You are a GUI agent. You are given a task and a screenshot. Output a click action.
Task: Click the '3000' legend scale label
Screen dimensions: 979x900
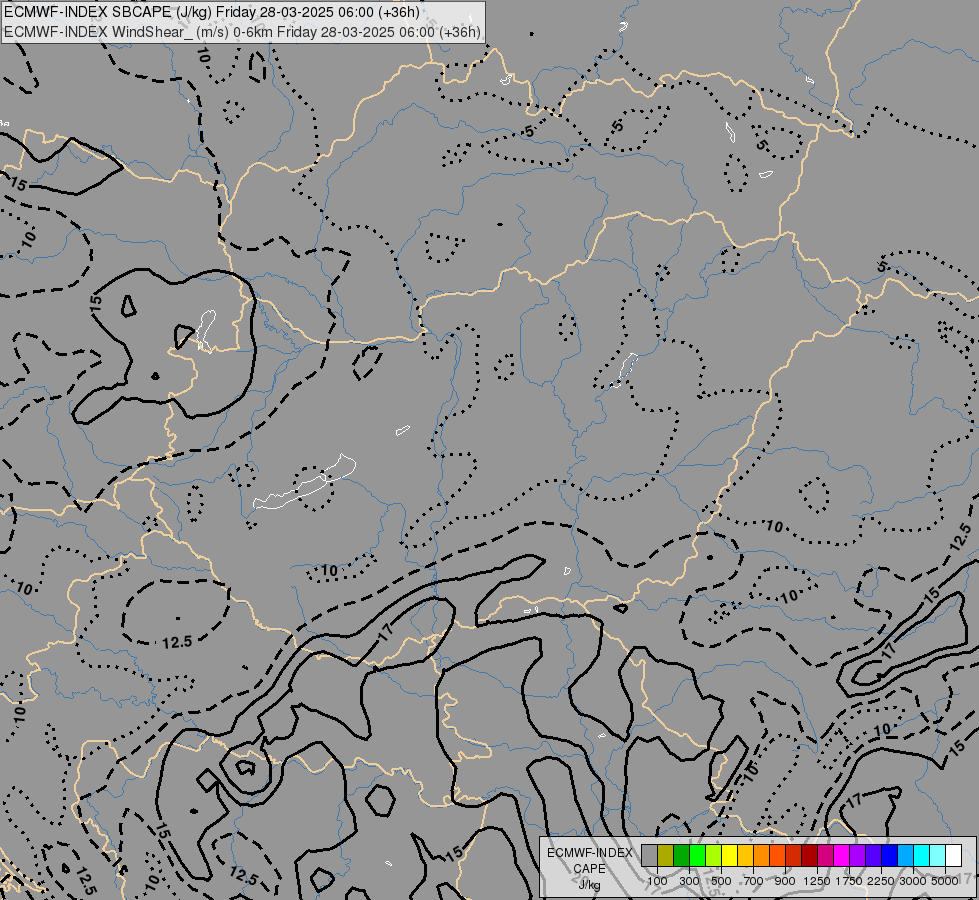(913, 881)
